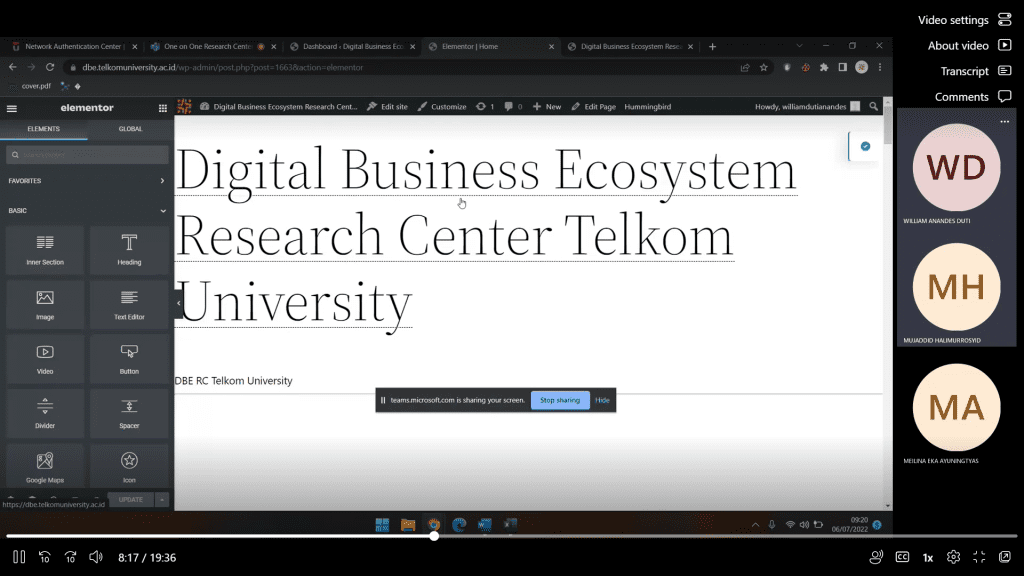Open Comments panel
Viewport: 1024px width, 576px height.
(973, 97)
